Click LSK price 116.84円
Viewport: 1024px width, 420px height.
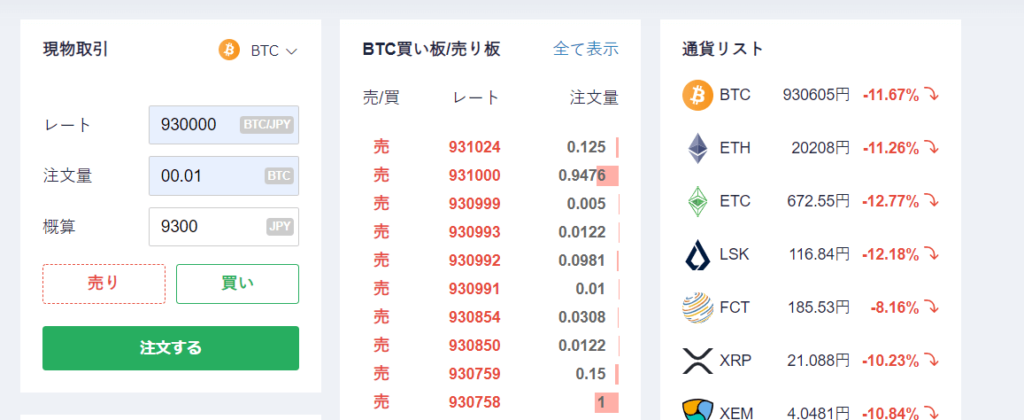coord(818,254)
